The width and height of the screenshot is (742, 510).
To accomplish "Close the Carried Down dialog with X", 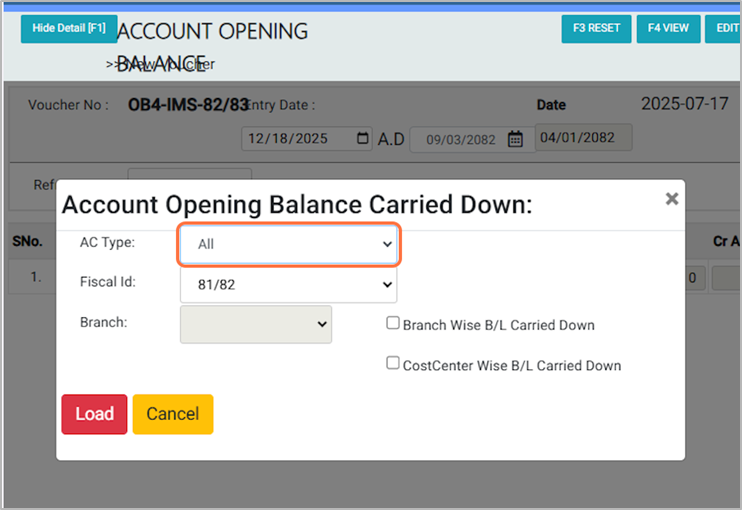I will click(672, 199).
